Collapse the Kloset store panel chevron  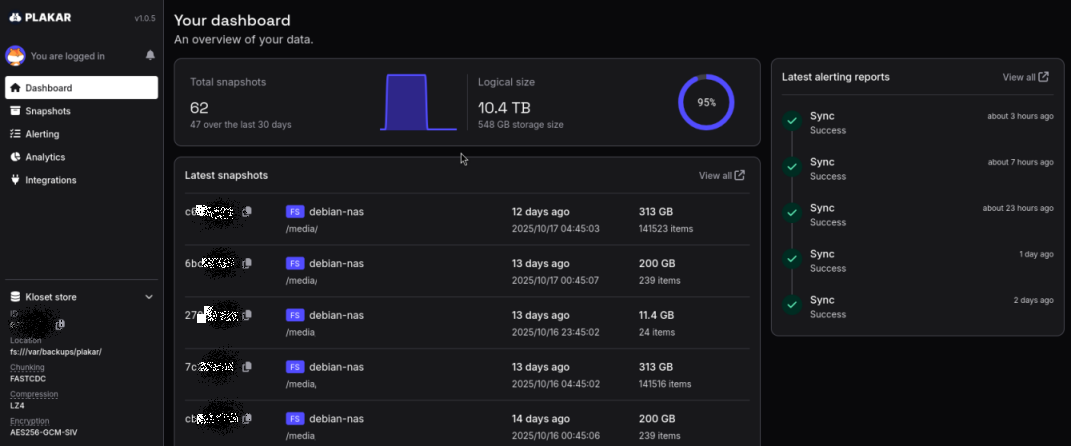point(149,297)
